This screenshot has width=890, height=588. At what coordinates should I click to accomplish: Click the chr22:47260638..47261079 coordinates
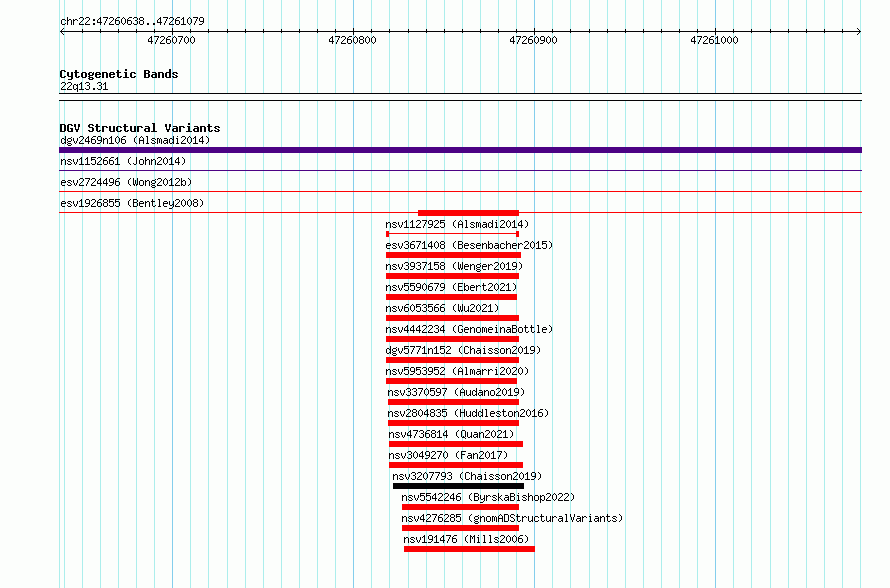pos(132,21)
